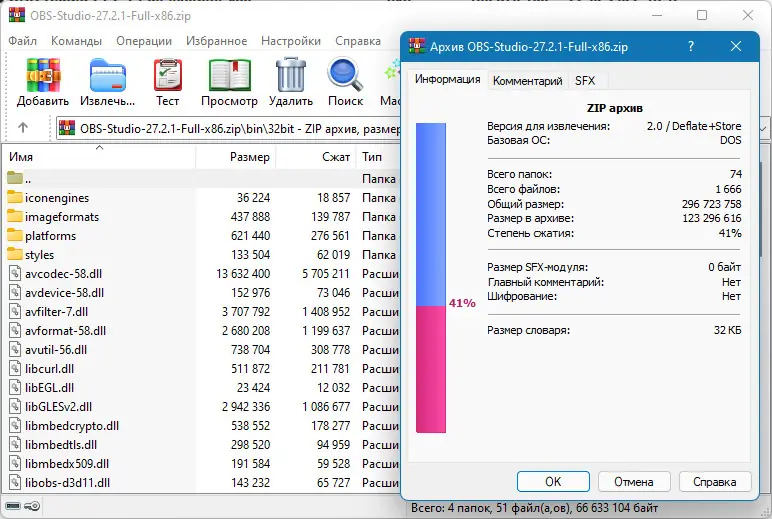Select the Информация tab
This screenshot has height=519, width=772.
coord(447,79)
